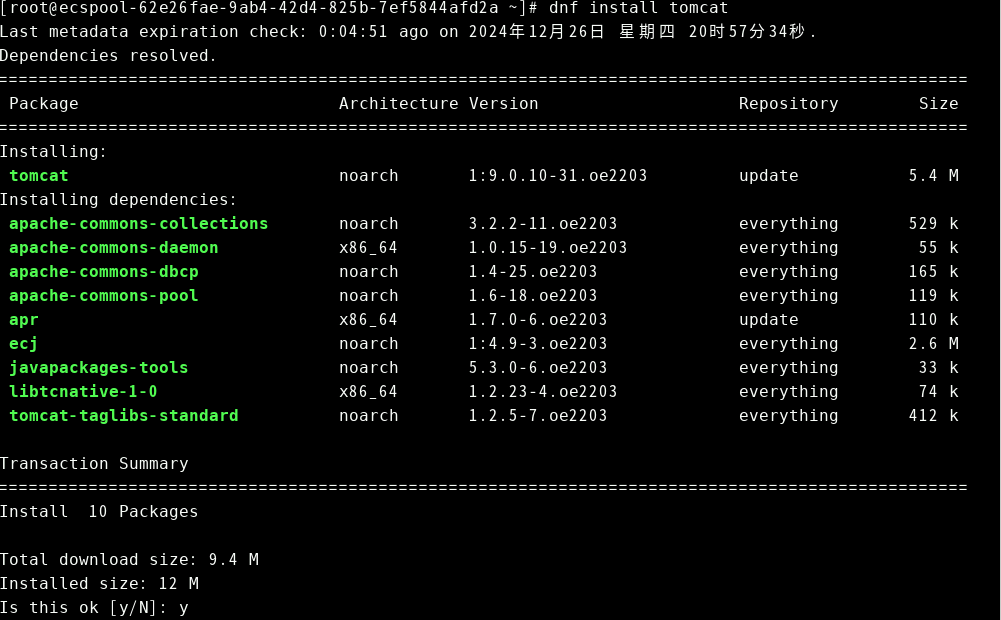Click version '1:4.9-3.oe2203'
The height and width of the screenshot is (620, 1001).
coord(538,344)
